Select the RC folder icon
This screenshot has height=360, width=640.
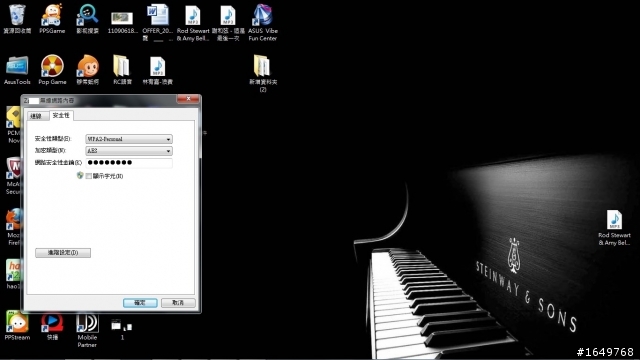pos(122,70)
